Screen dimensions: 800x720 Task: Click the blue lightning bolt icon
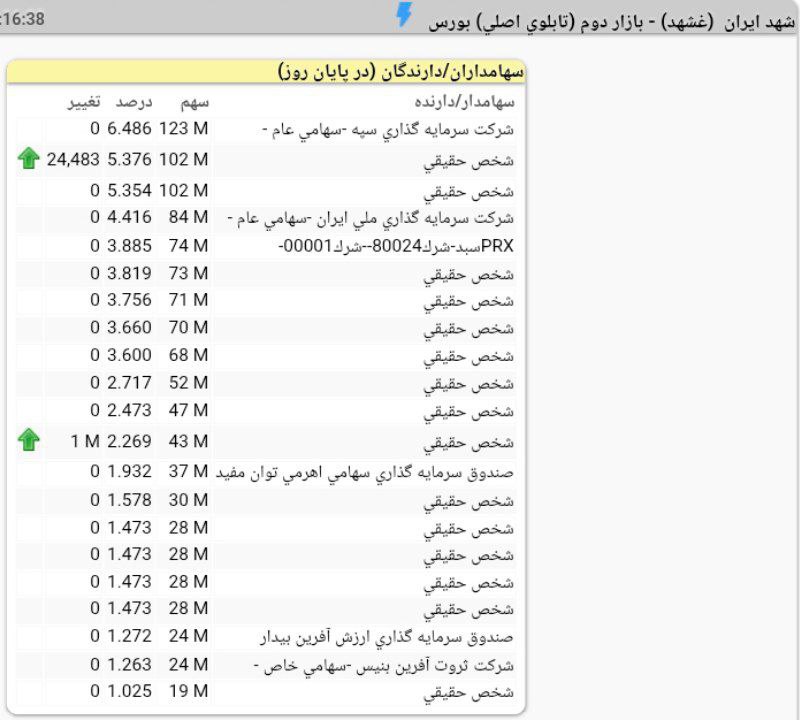[403, 15]
